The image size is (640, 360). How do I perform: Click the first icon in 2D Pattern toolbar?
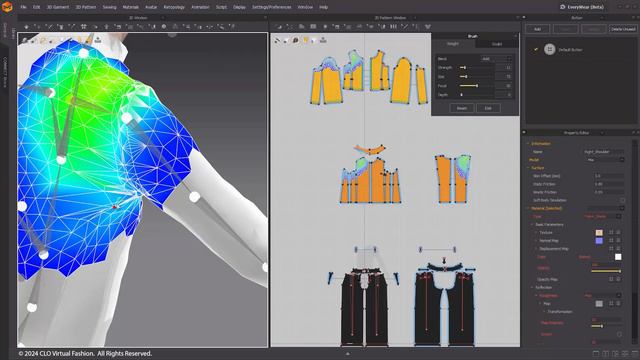click(x=279, y=27)
